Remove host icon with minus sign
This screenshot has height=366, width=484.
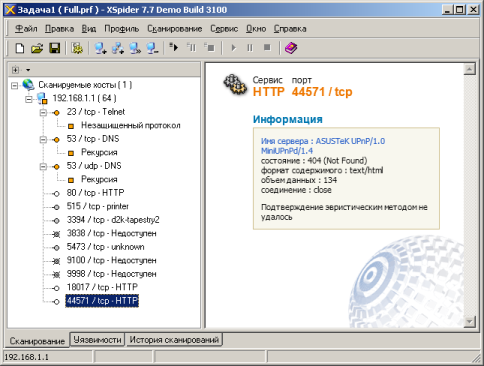152,48
